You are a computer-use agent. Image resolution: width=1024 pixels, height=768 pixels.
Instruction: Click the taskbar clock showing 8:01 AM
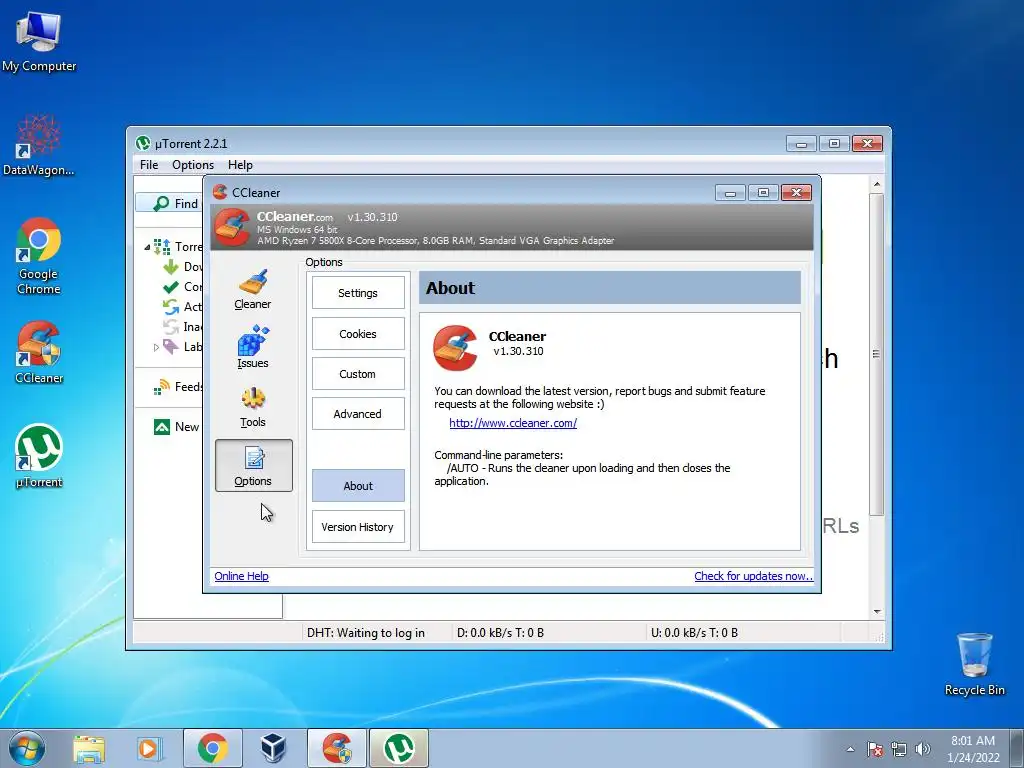pos(973,749)
